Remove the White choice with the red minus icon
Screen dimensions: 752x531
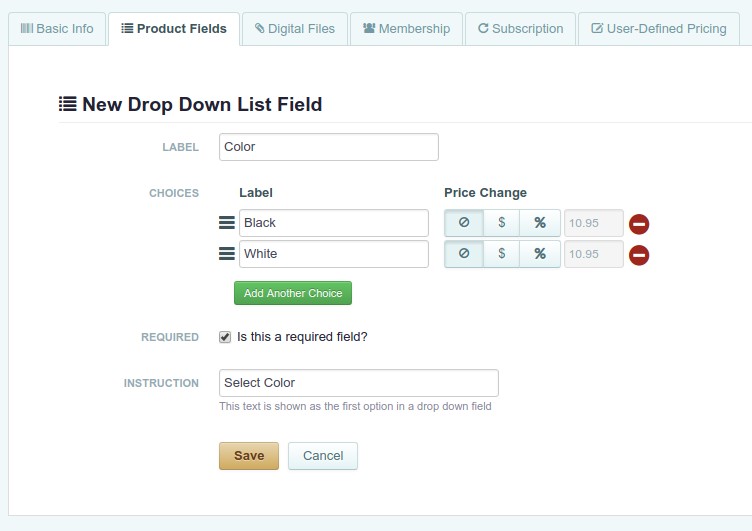point(639,255)
